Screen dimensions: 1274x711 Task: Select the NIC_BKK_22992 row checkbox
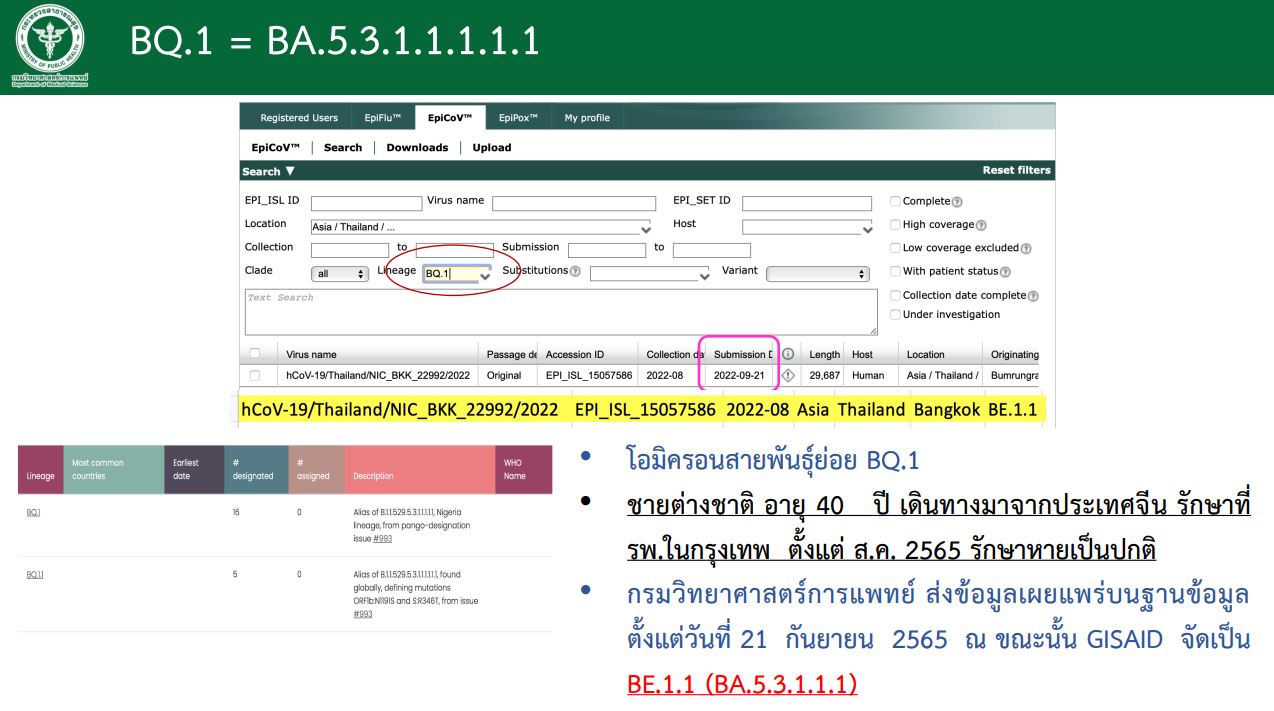tap(254, 376)
